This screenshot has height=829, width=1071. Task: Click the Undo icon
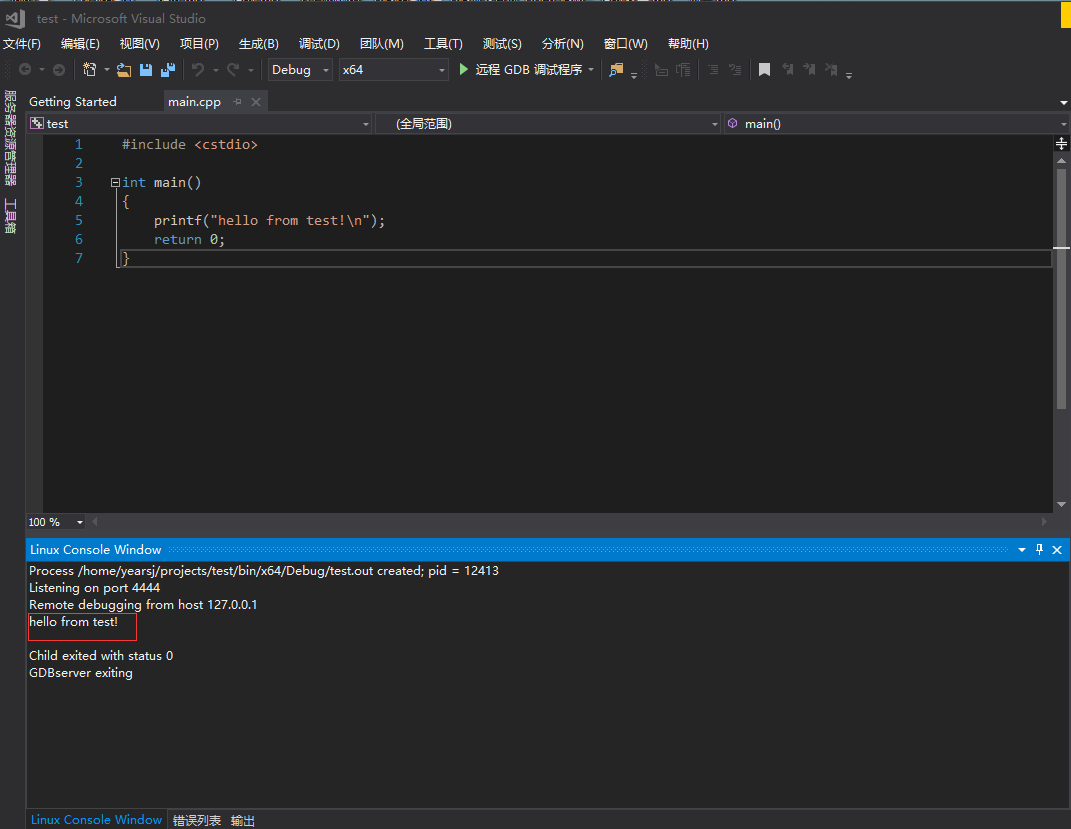(x=198, y=70)
